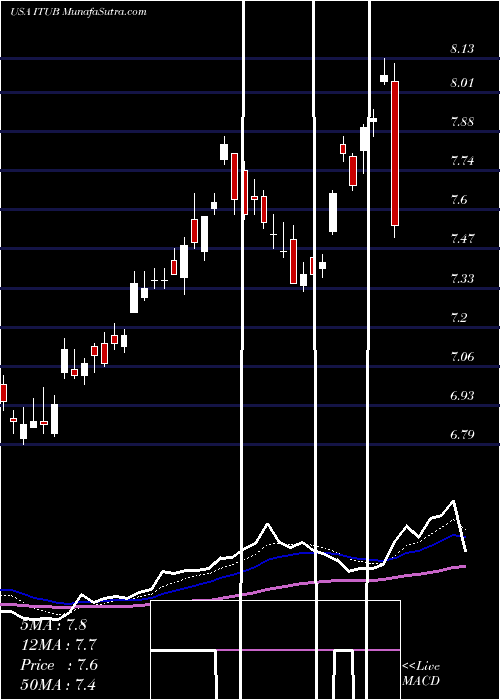Select the 7.6 price axis label
The image size is (500, 700).
click(459, 199)
